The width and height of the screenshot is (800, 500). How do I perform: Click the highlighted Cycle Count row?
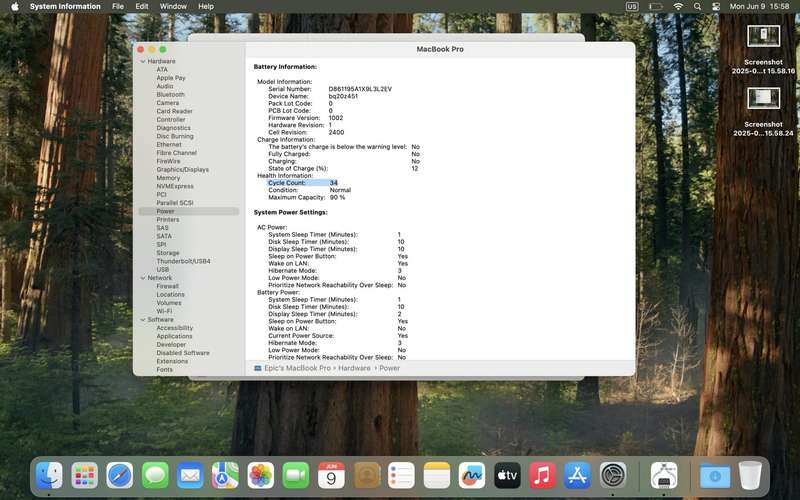[303, 183]
